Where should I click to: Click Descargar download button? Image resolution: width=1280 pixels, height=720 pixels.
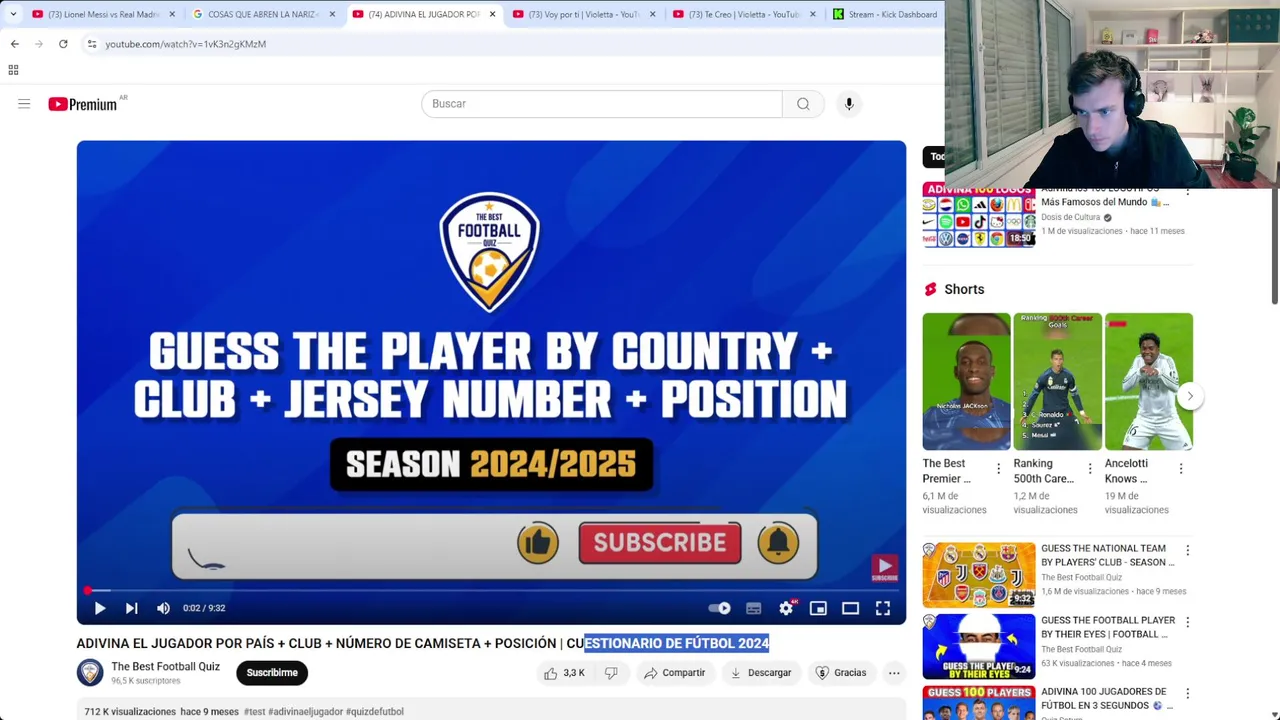pos(761,673)
